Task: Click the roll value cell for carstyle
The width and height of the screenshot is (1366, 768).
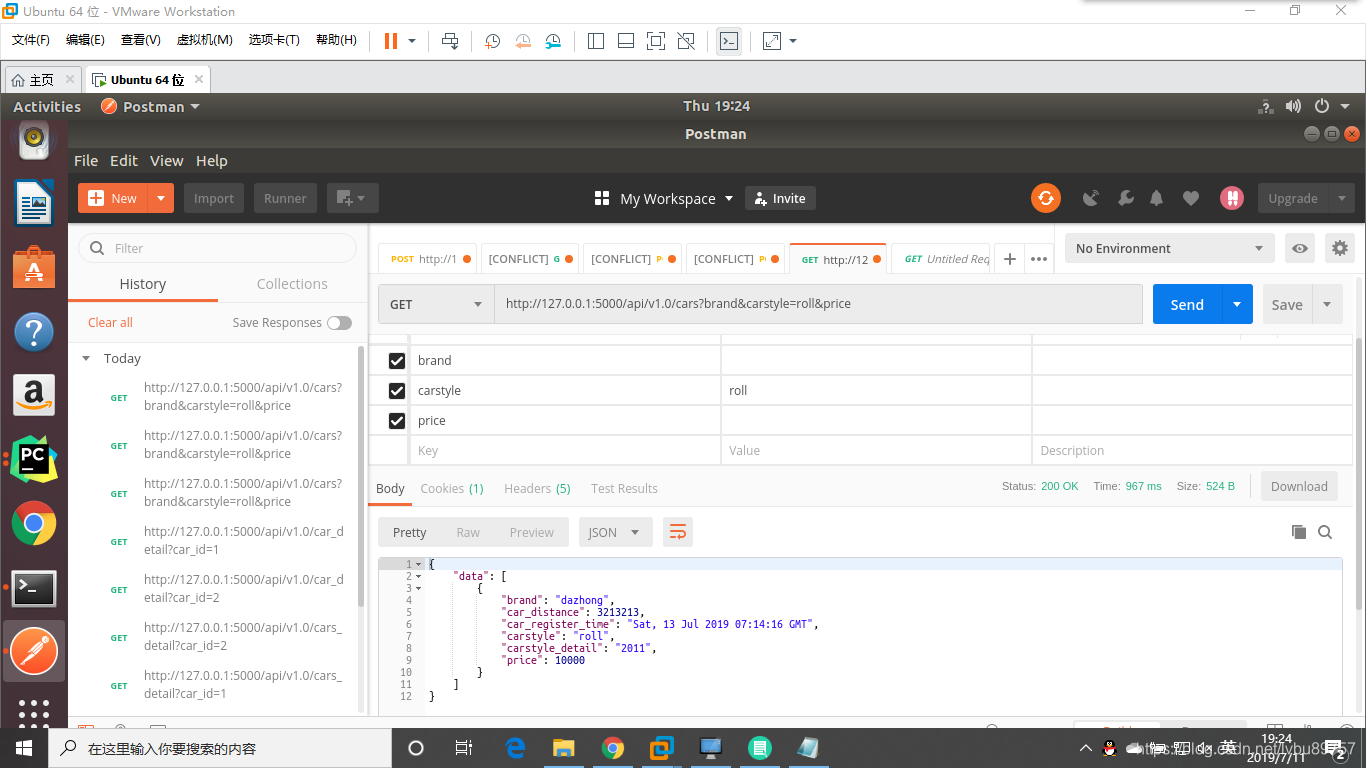Action: [x=875, y=391]
